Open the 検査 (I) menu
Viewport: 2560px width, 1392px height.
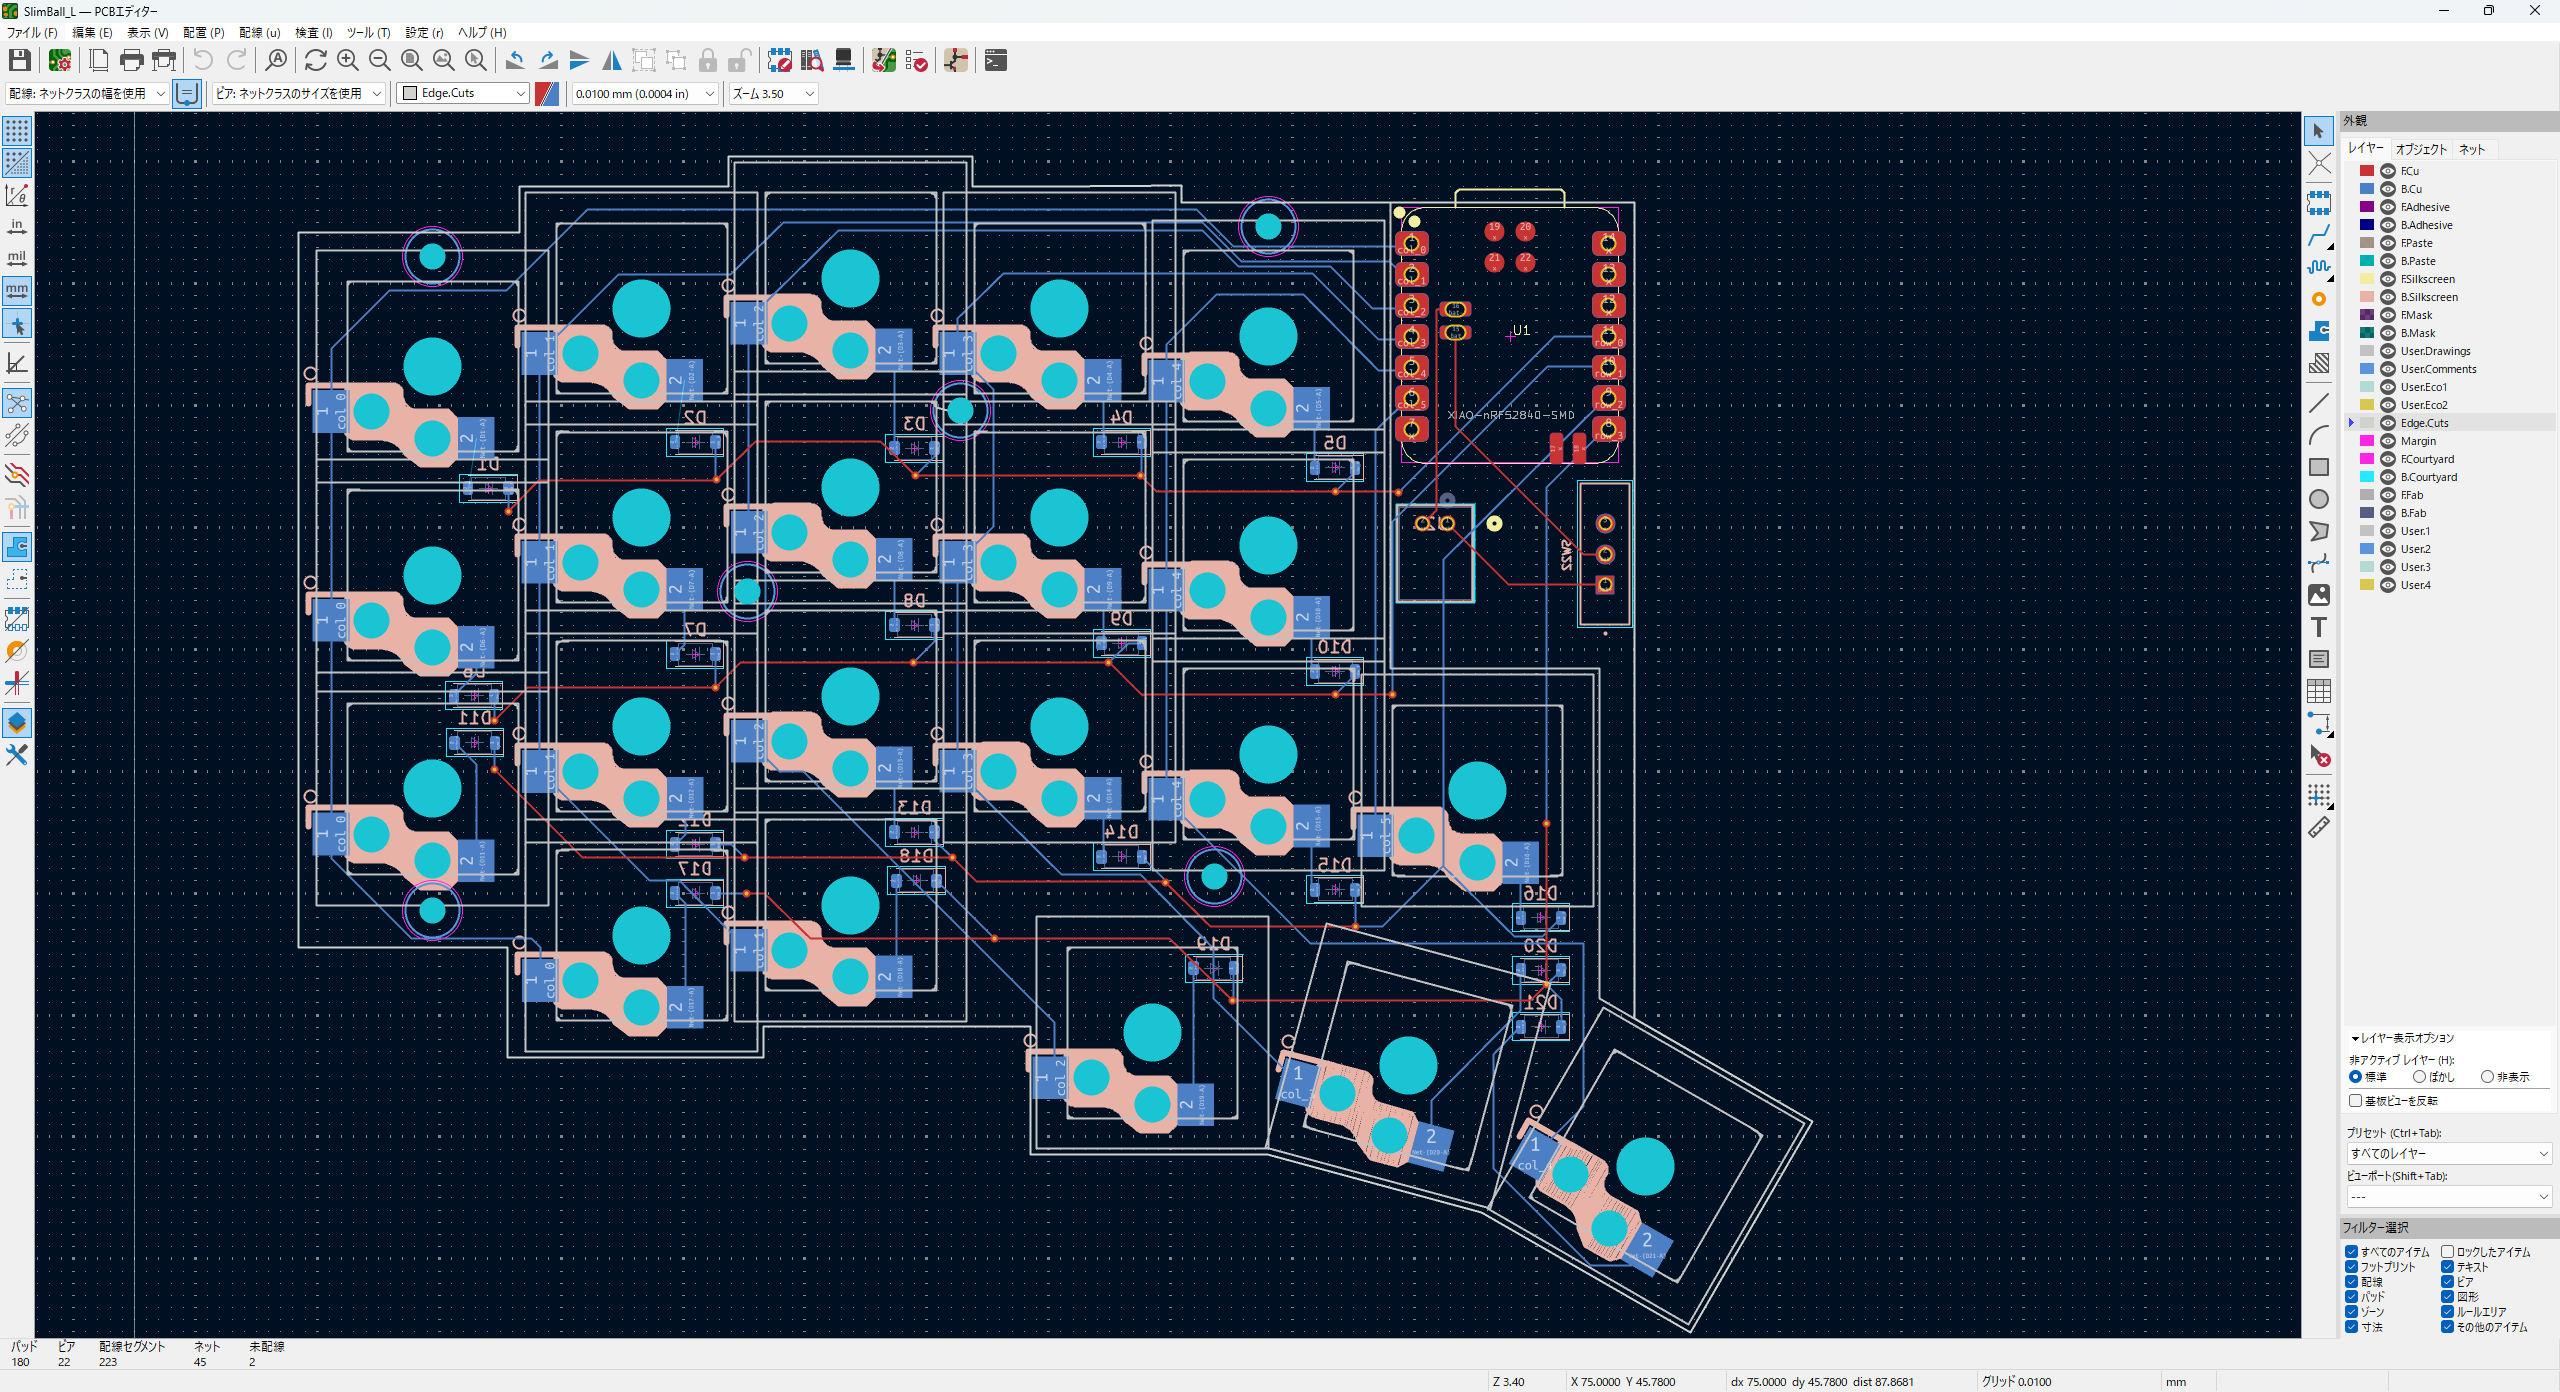313,32
